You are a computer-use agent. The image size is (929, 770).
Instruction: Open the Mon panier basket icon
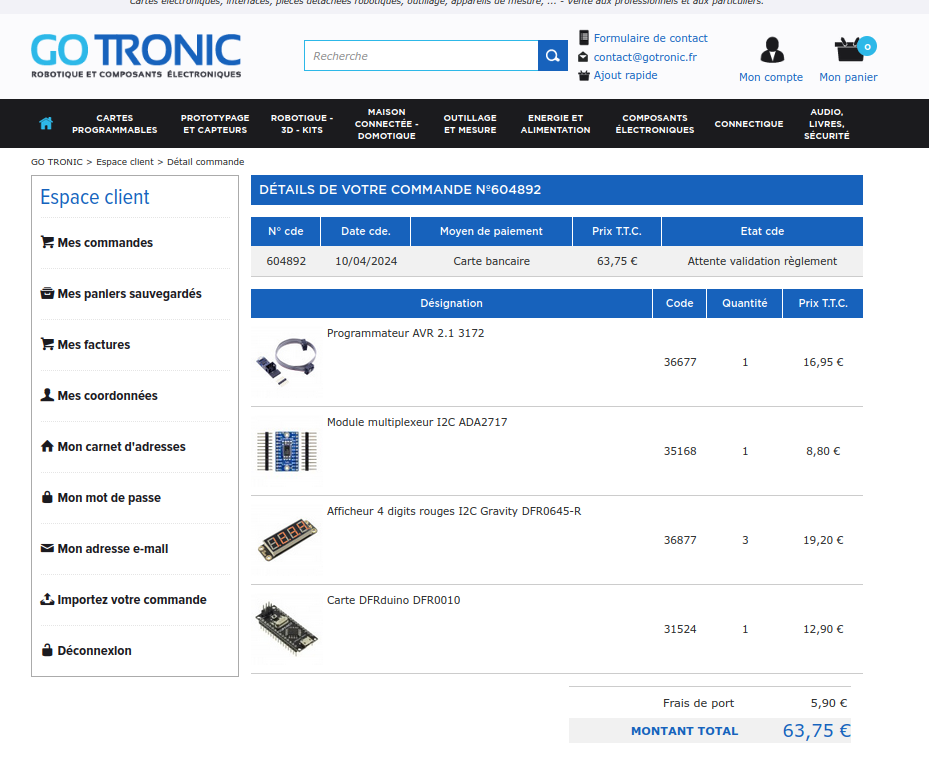click(x=848, y=49)
